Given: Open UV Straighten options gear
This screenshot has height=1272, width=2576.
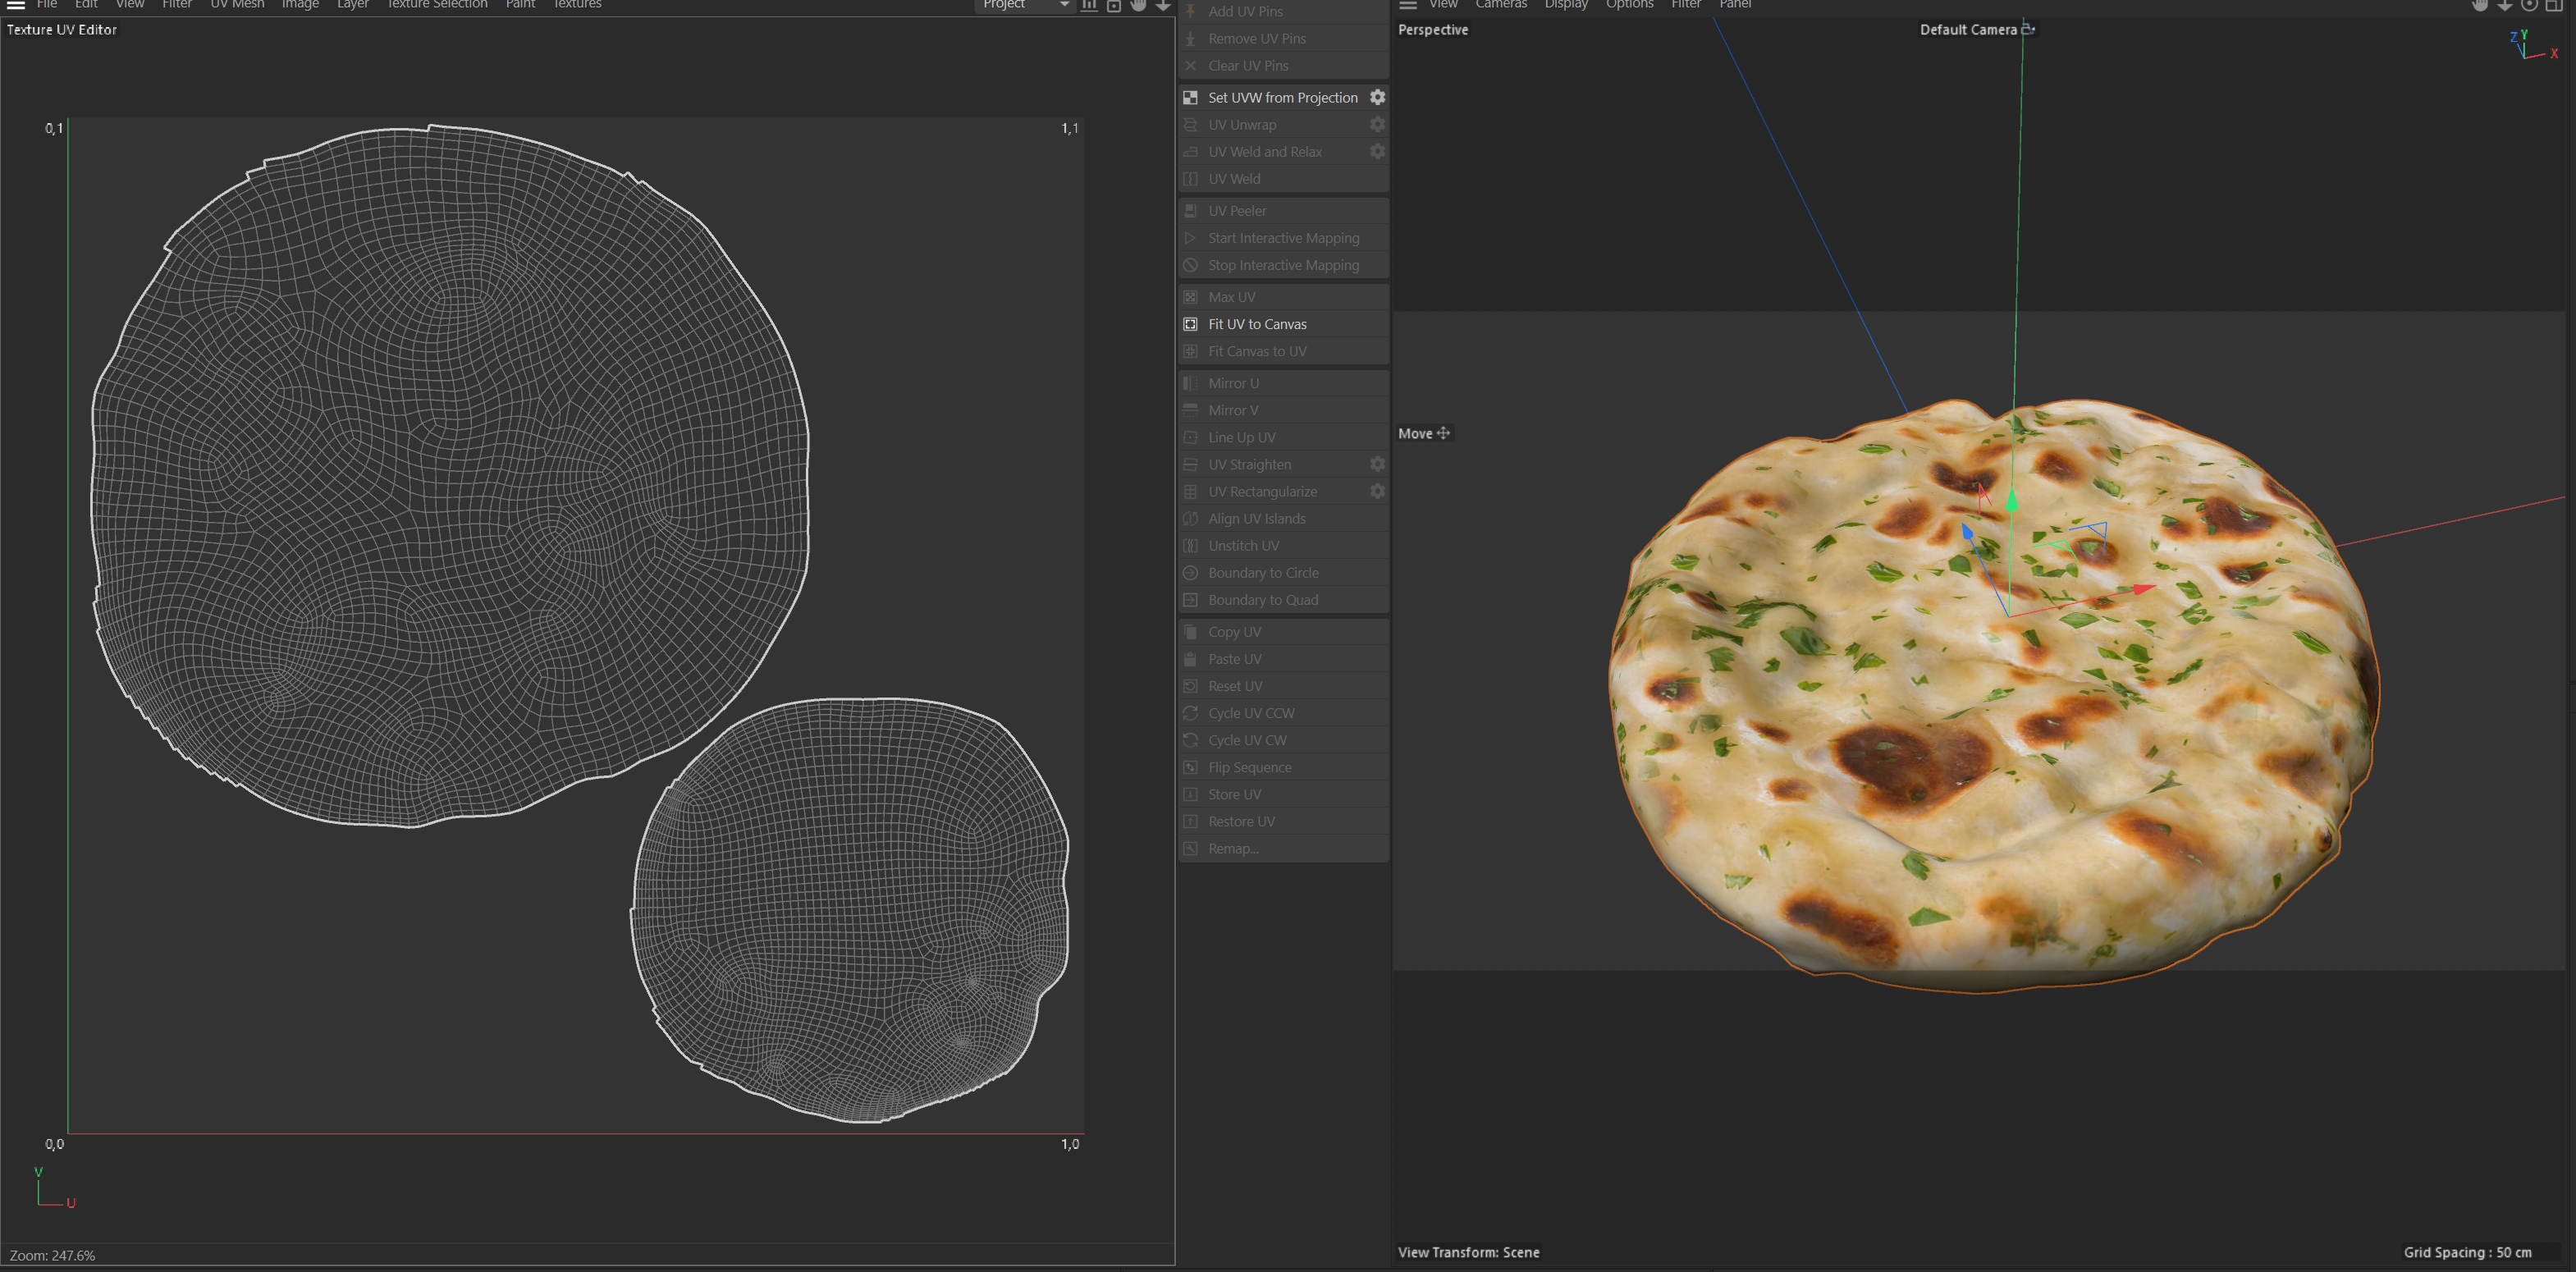Looking at the screenshot, I should pyautogui.click(x=1377, y=465).
